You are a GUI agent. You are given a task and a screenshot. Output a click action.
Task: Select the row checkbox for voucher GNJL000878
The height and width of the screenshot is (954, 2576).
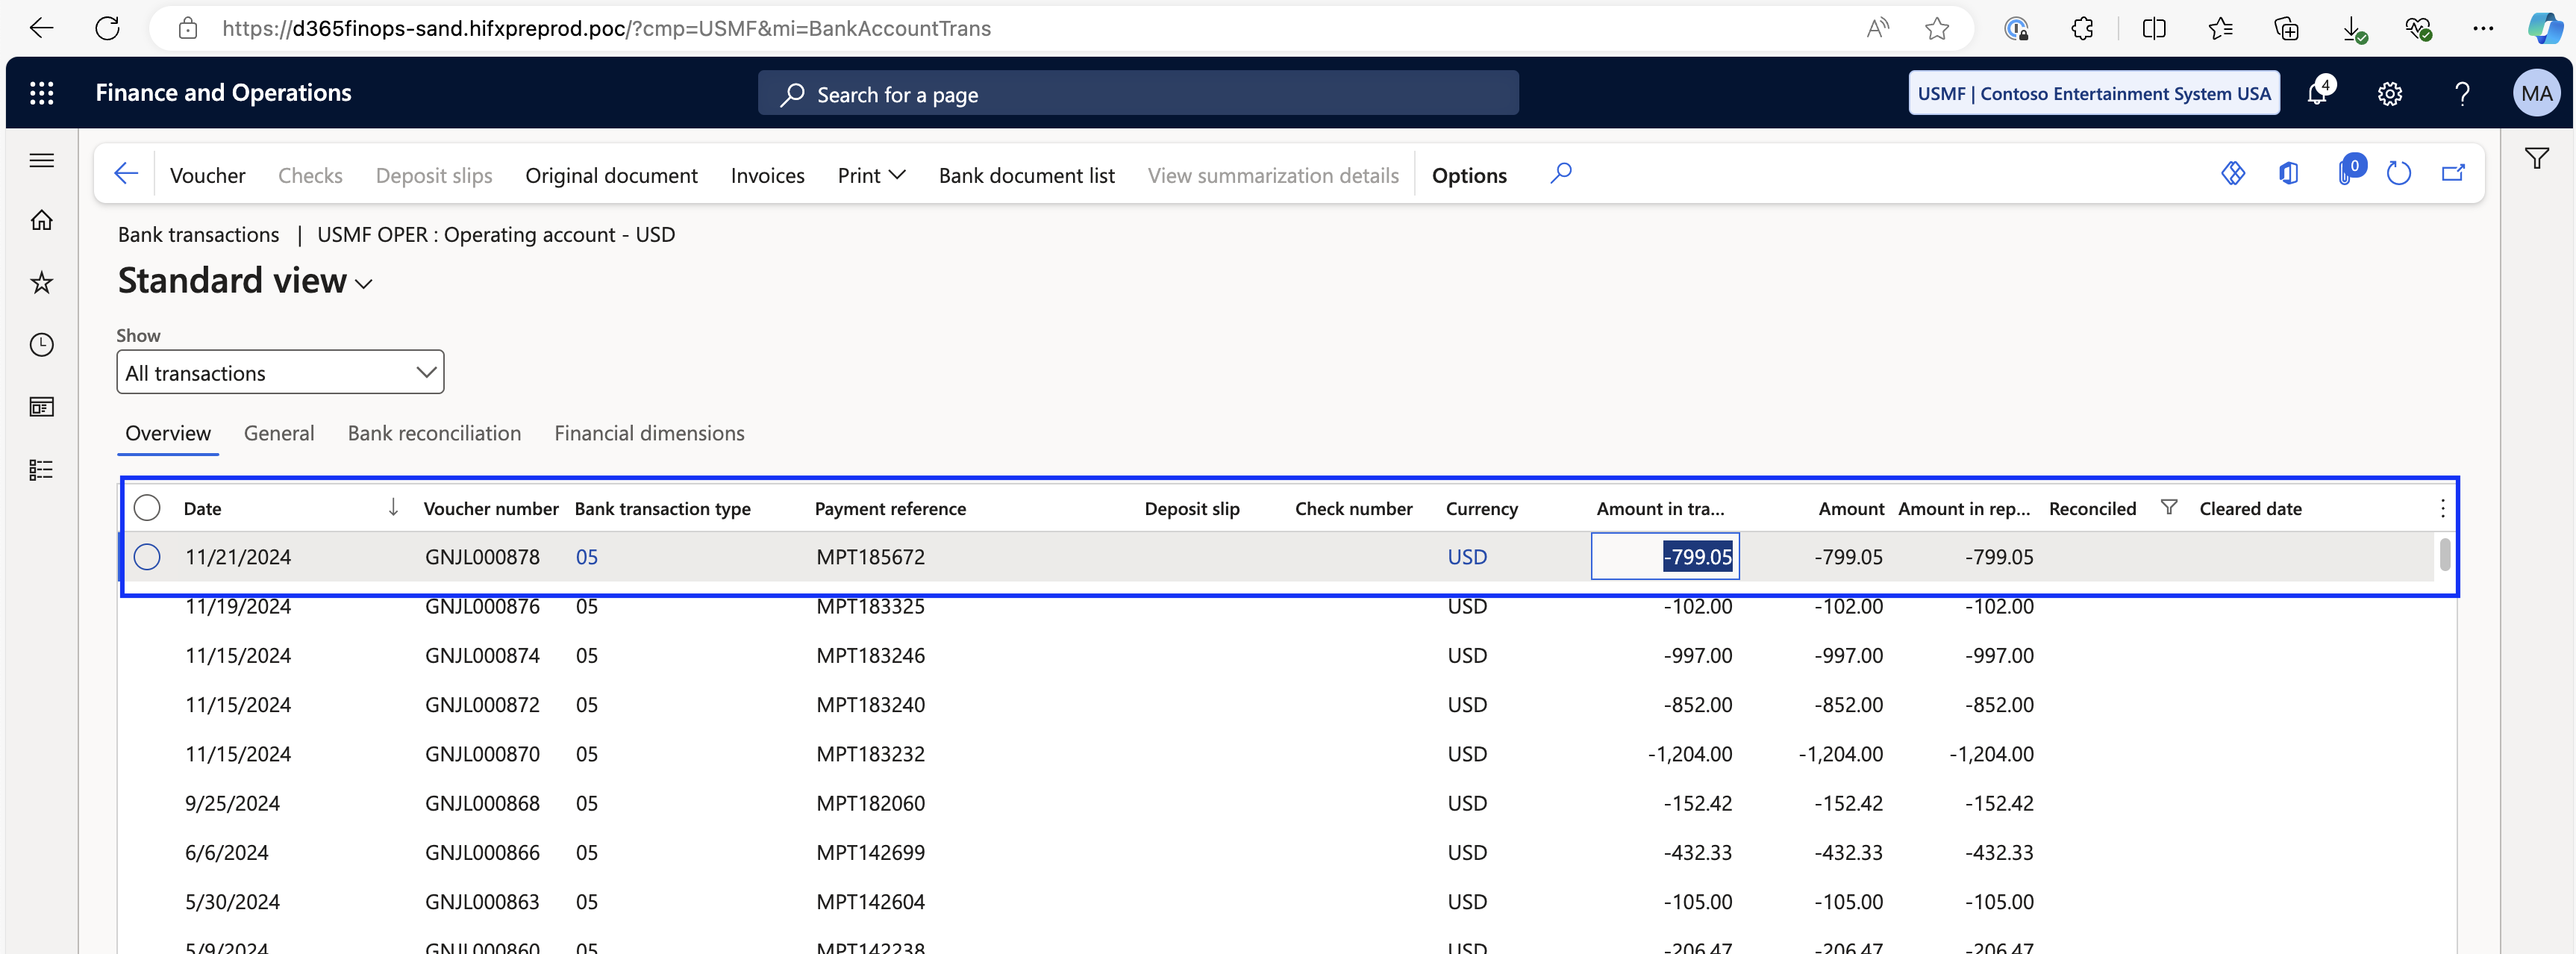pyautogui.click(x=147, y=557)
